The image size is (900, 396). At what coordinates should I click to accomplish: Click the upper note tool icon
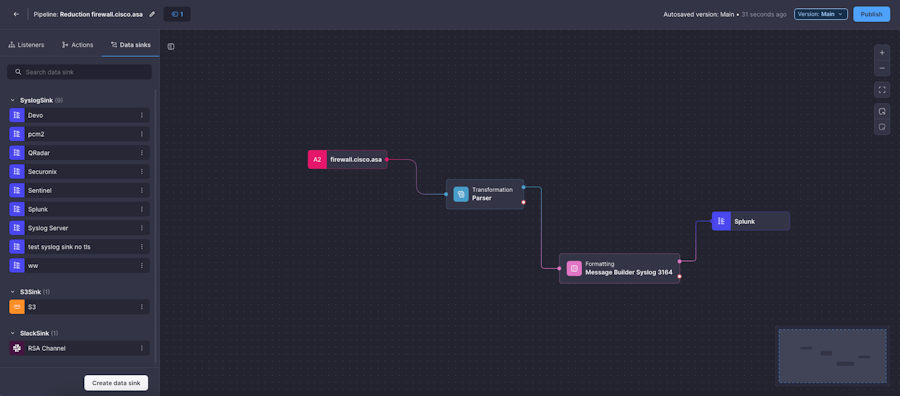[882, 112]
